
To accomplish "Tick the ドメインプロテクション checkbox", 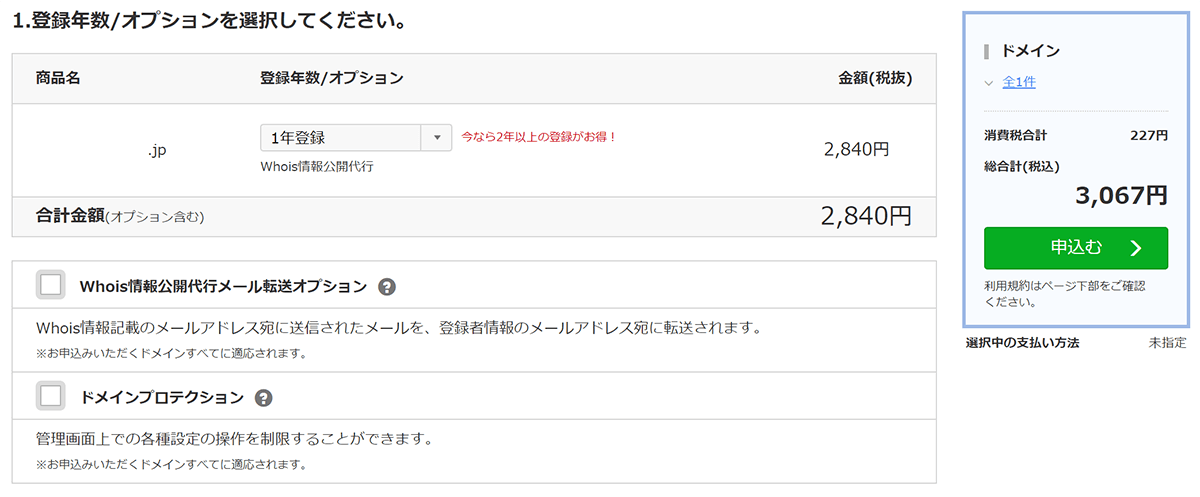I will pos(51,396).
